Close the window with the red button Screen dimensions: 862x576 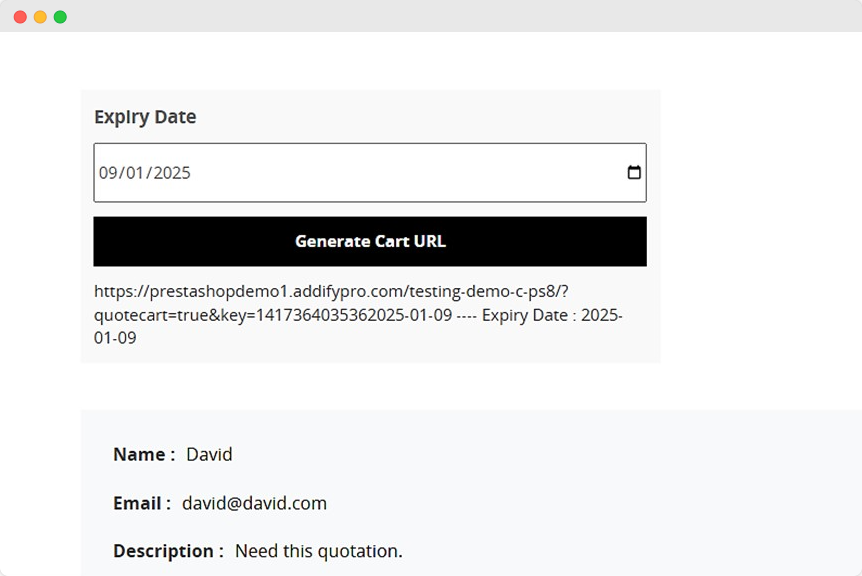click(x=20, y=17)
